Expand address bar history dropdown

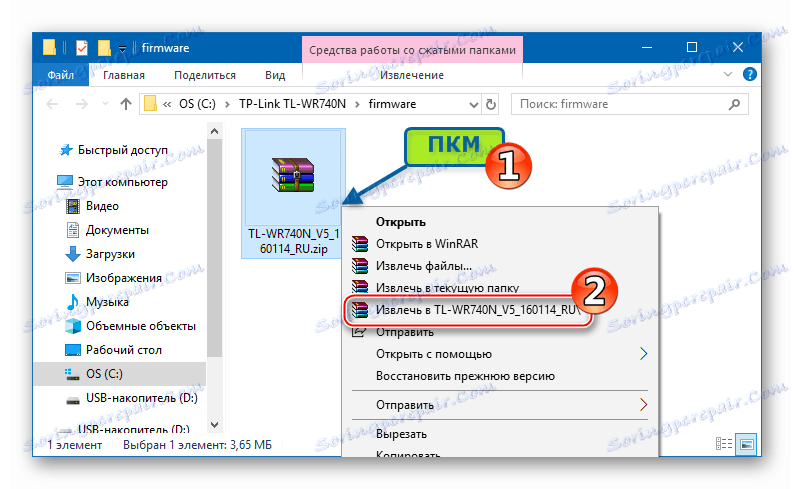(x=473, y=105)
